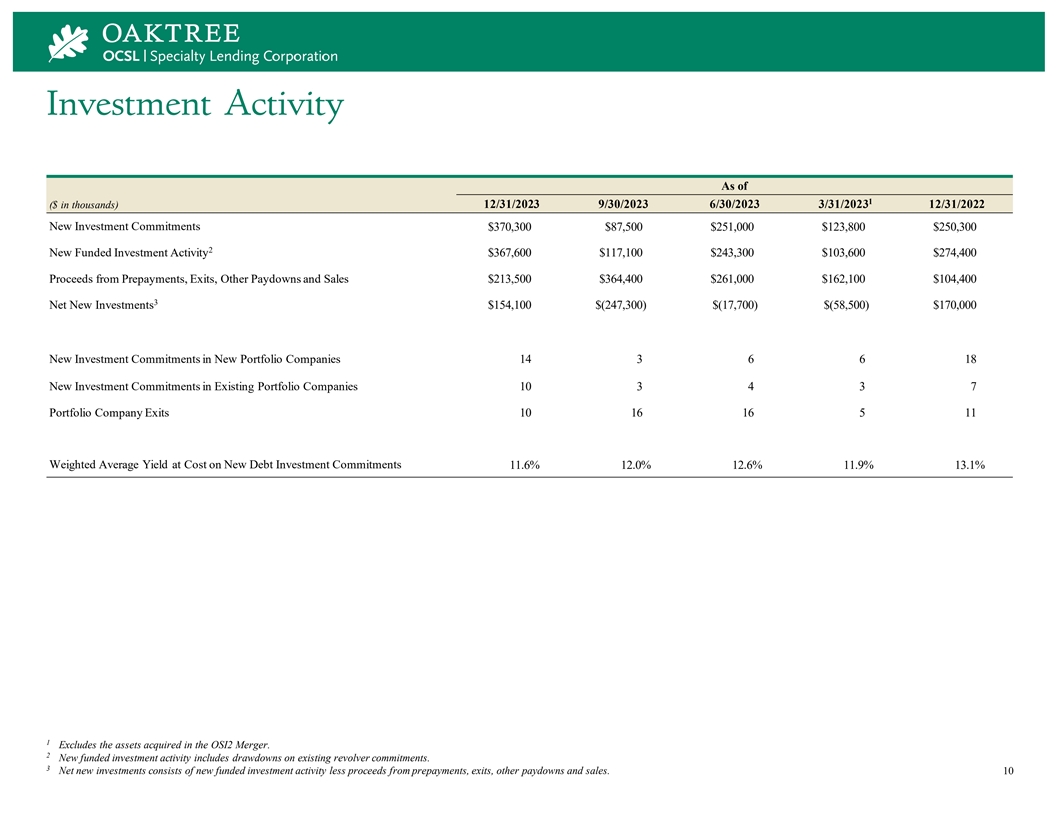Image resolution: width=1056 pixels, height=816 pixels.
Task: Click the 13.1% weighted average yield value
Action: pyautogui.click(x=964, y=465)
